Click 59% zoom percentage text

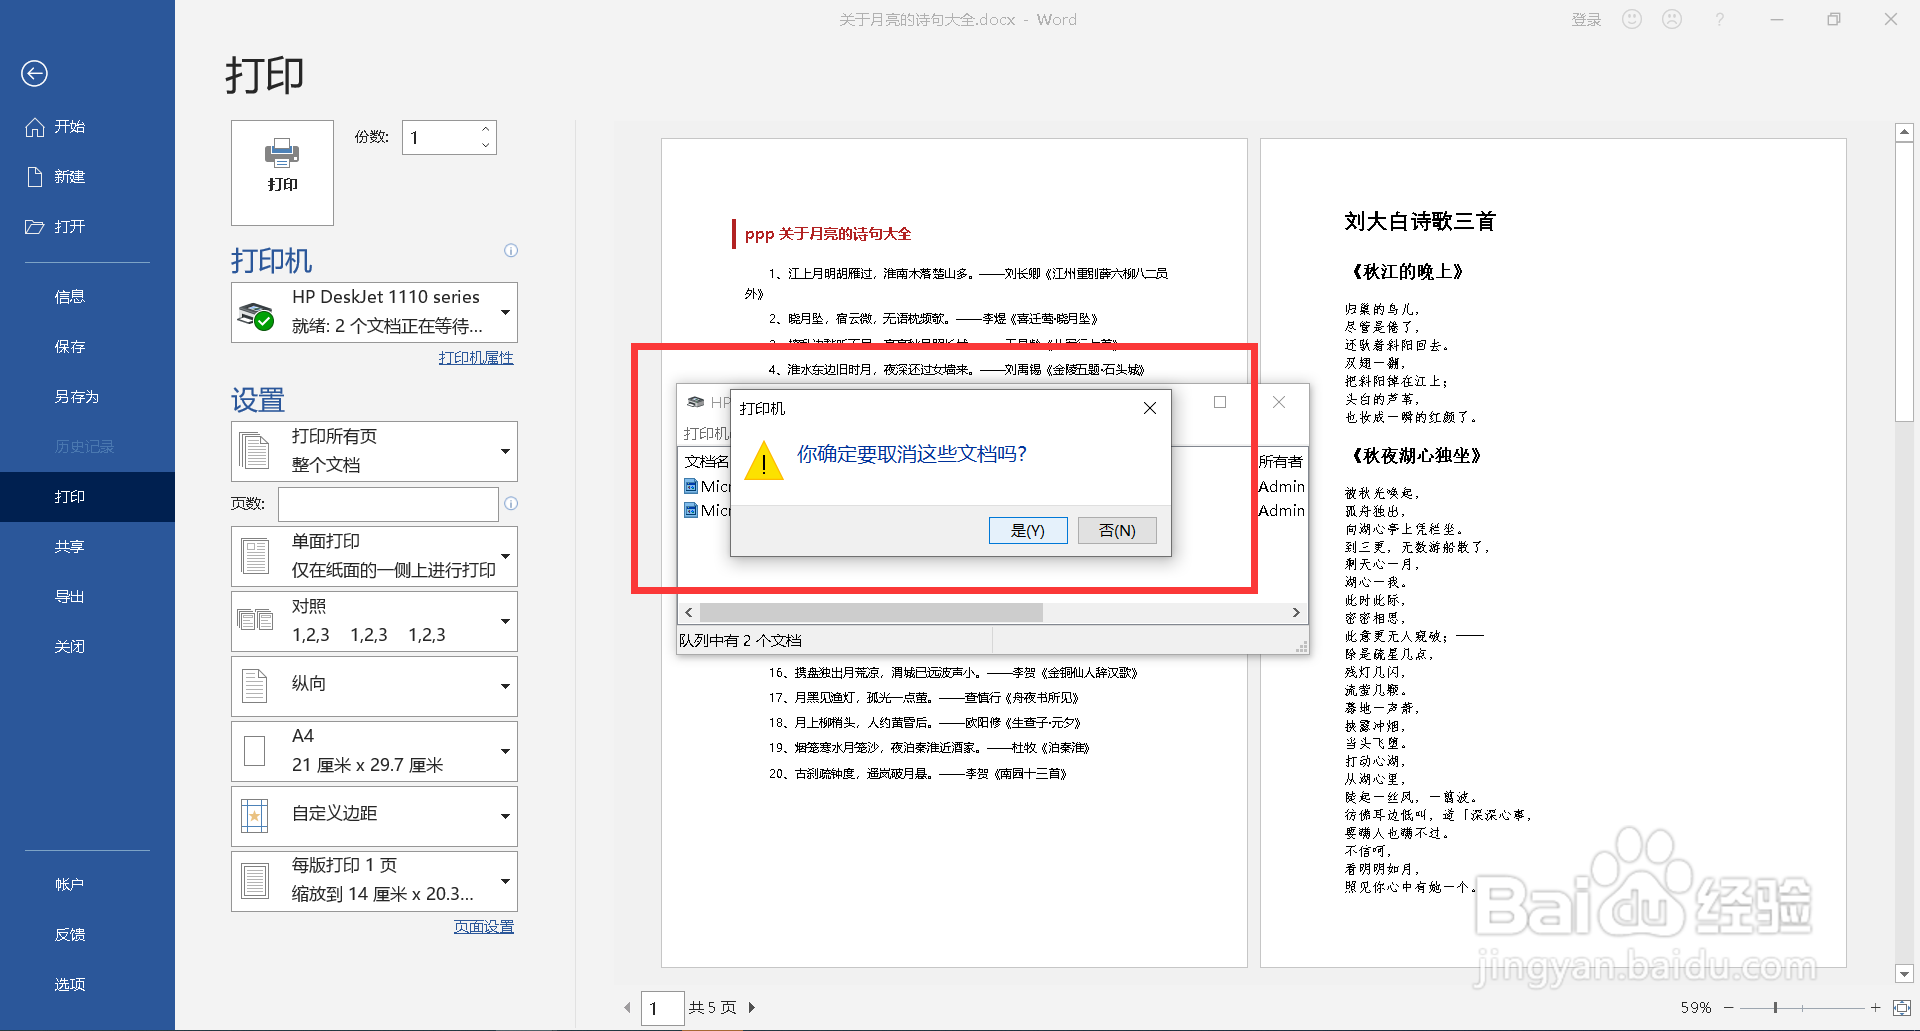(x=1696, y=1008)
